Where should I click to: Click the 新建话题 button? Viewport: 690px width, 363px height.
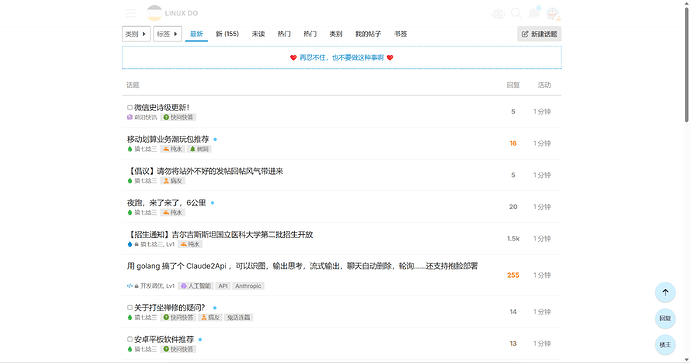(539, 34)
